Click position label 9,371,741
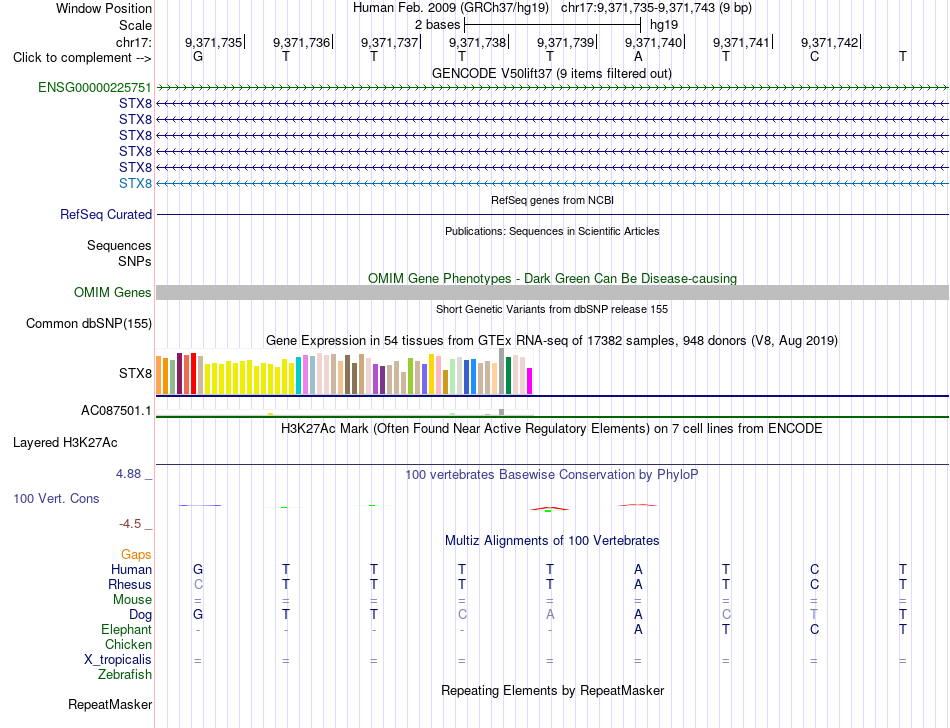950x728 pixels. (741, 42)
